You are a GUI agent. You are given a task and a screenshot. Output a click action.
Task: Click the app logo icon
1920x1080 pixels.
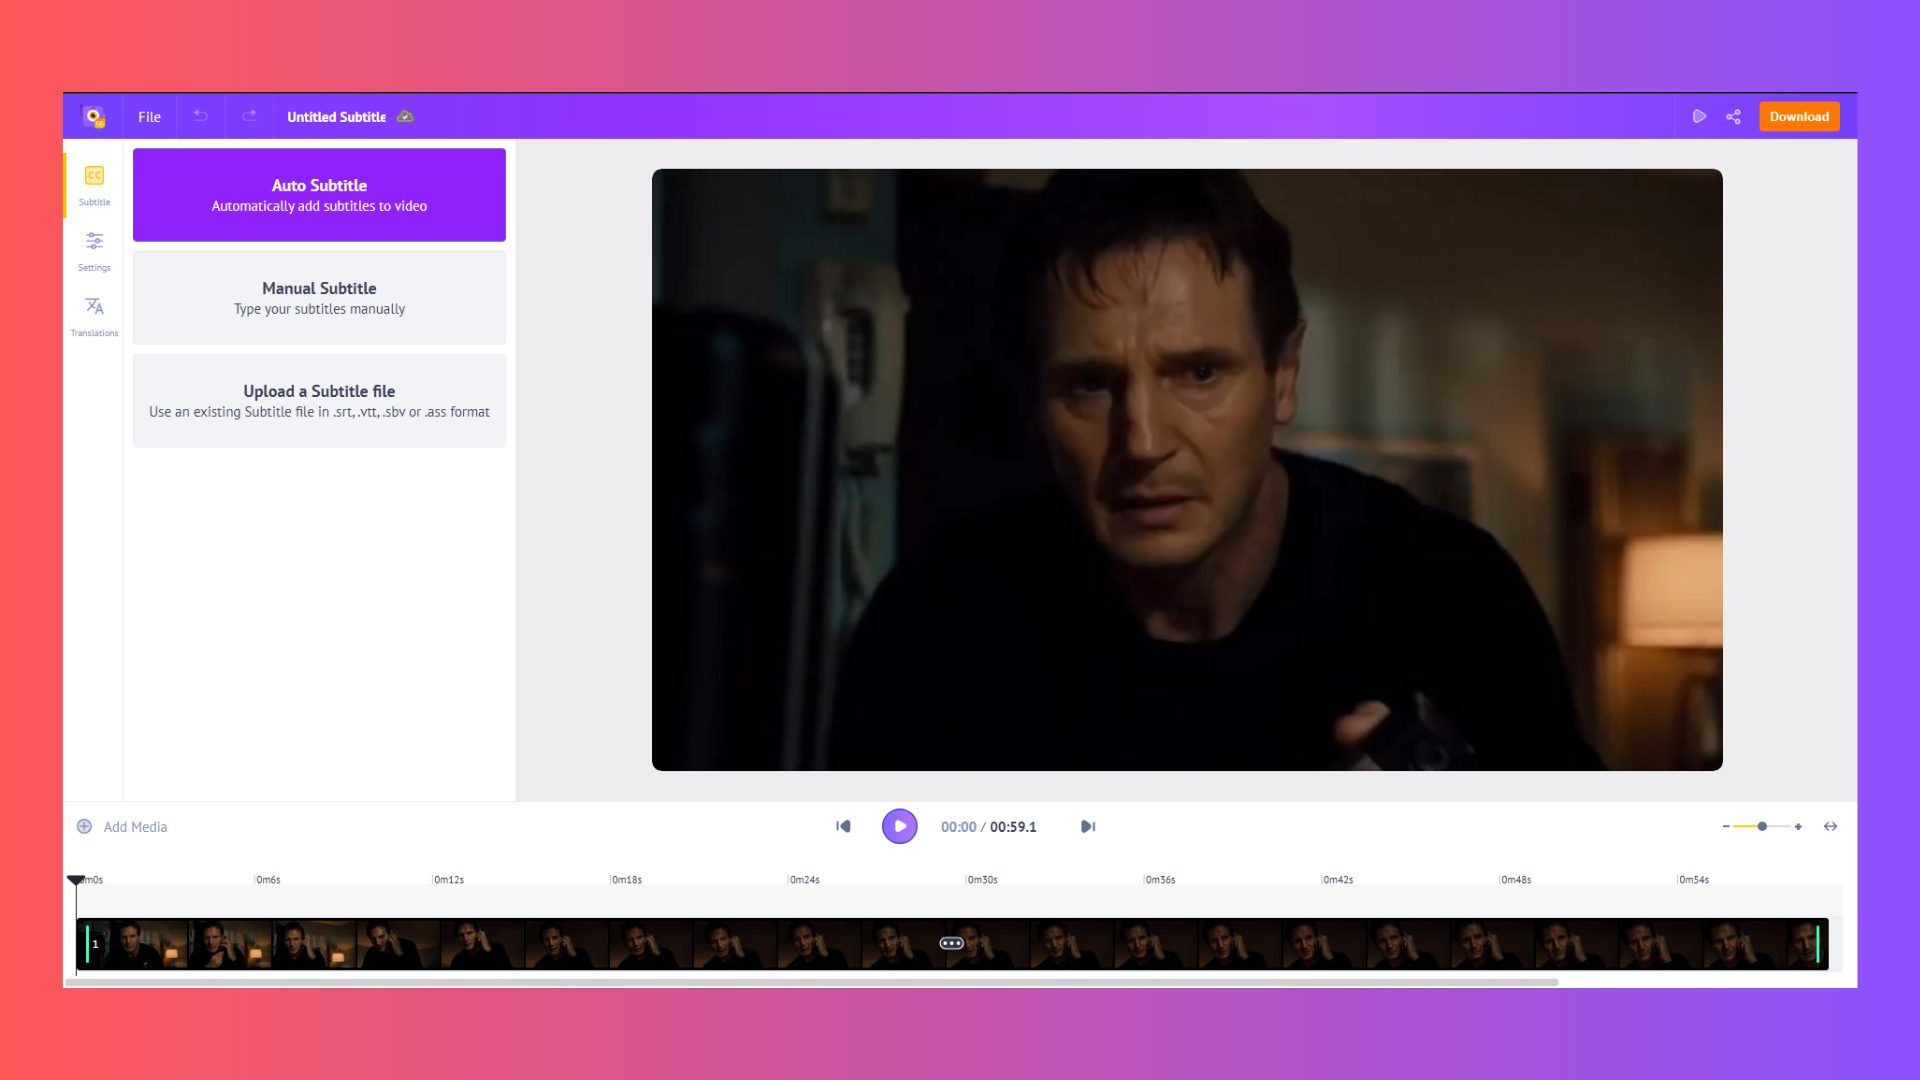coord(93,117)
